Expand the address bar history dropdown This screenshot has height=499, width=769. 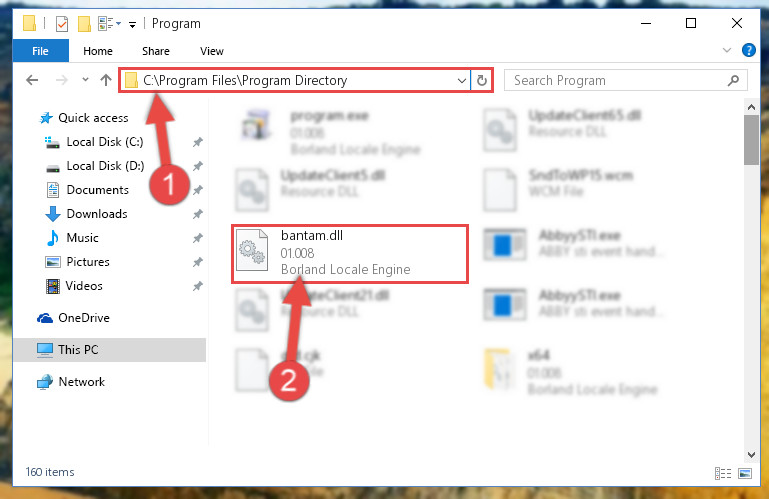[x=461, y=80]
